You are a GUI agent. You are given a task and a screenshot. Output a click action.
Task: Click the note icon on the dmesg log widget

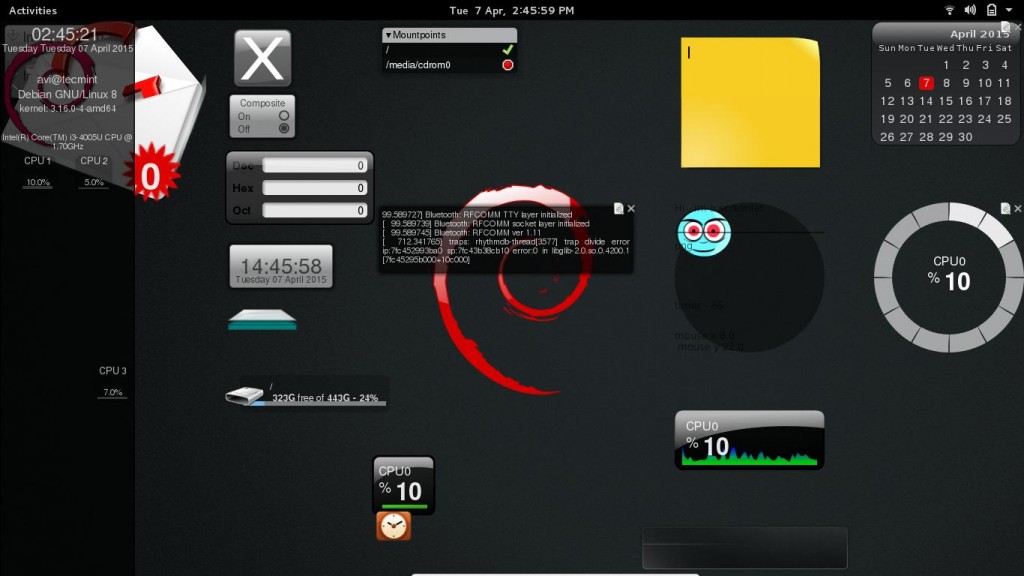pyautogui.click(x=620, y=208)
